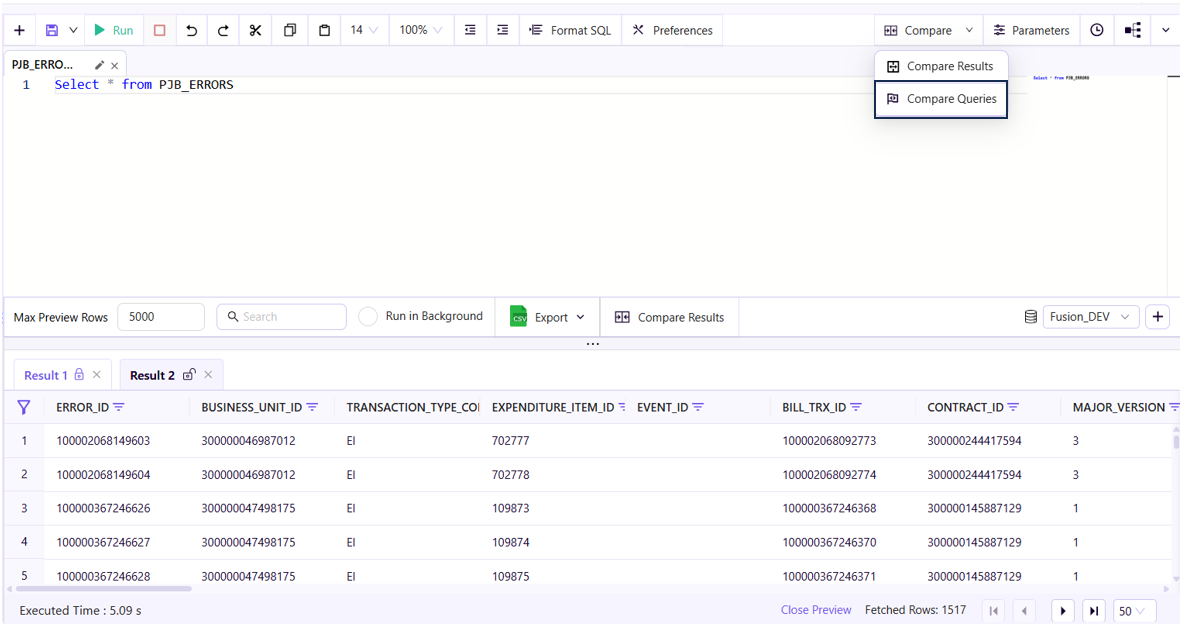Open the font size 14 dropdown
The height and width of the screenshot is (628, 1180).
click(x=364, y=30)
